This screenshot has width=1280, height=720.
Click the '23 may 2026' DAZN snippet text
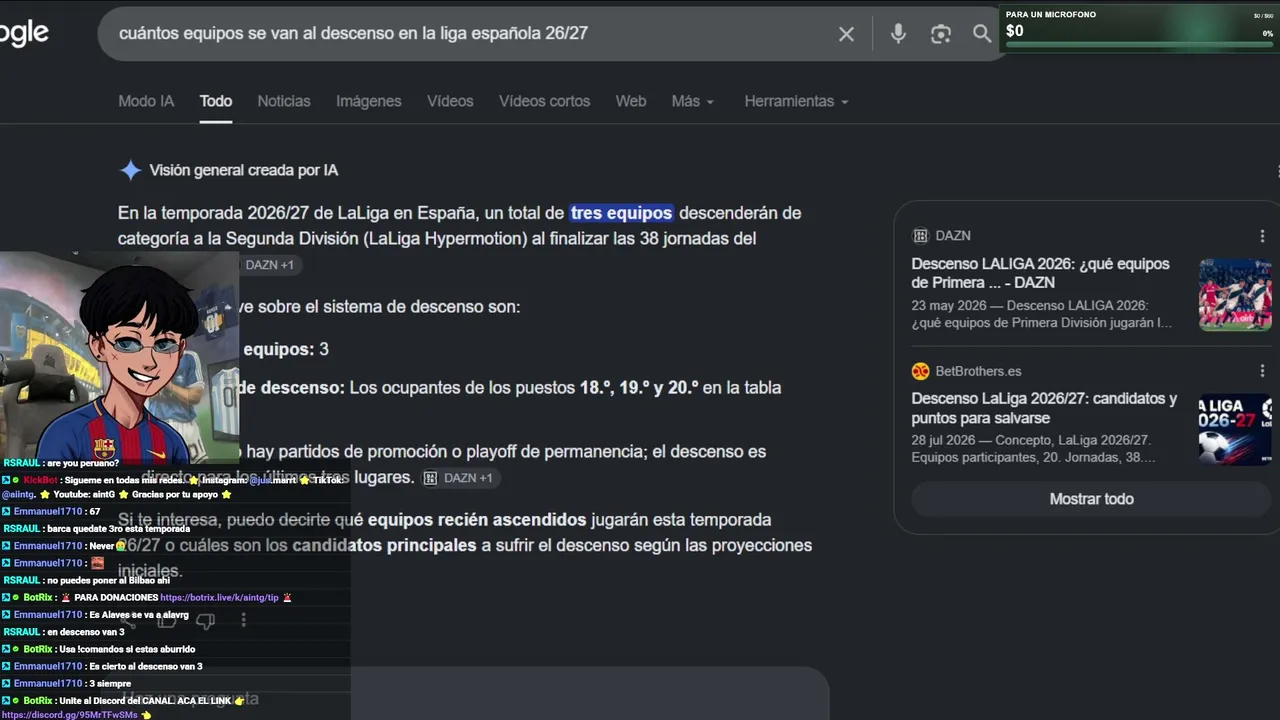(x=1041, y=314)
